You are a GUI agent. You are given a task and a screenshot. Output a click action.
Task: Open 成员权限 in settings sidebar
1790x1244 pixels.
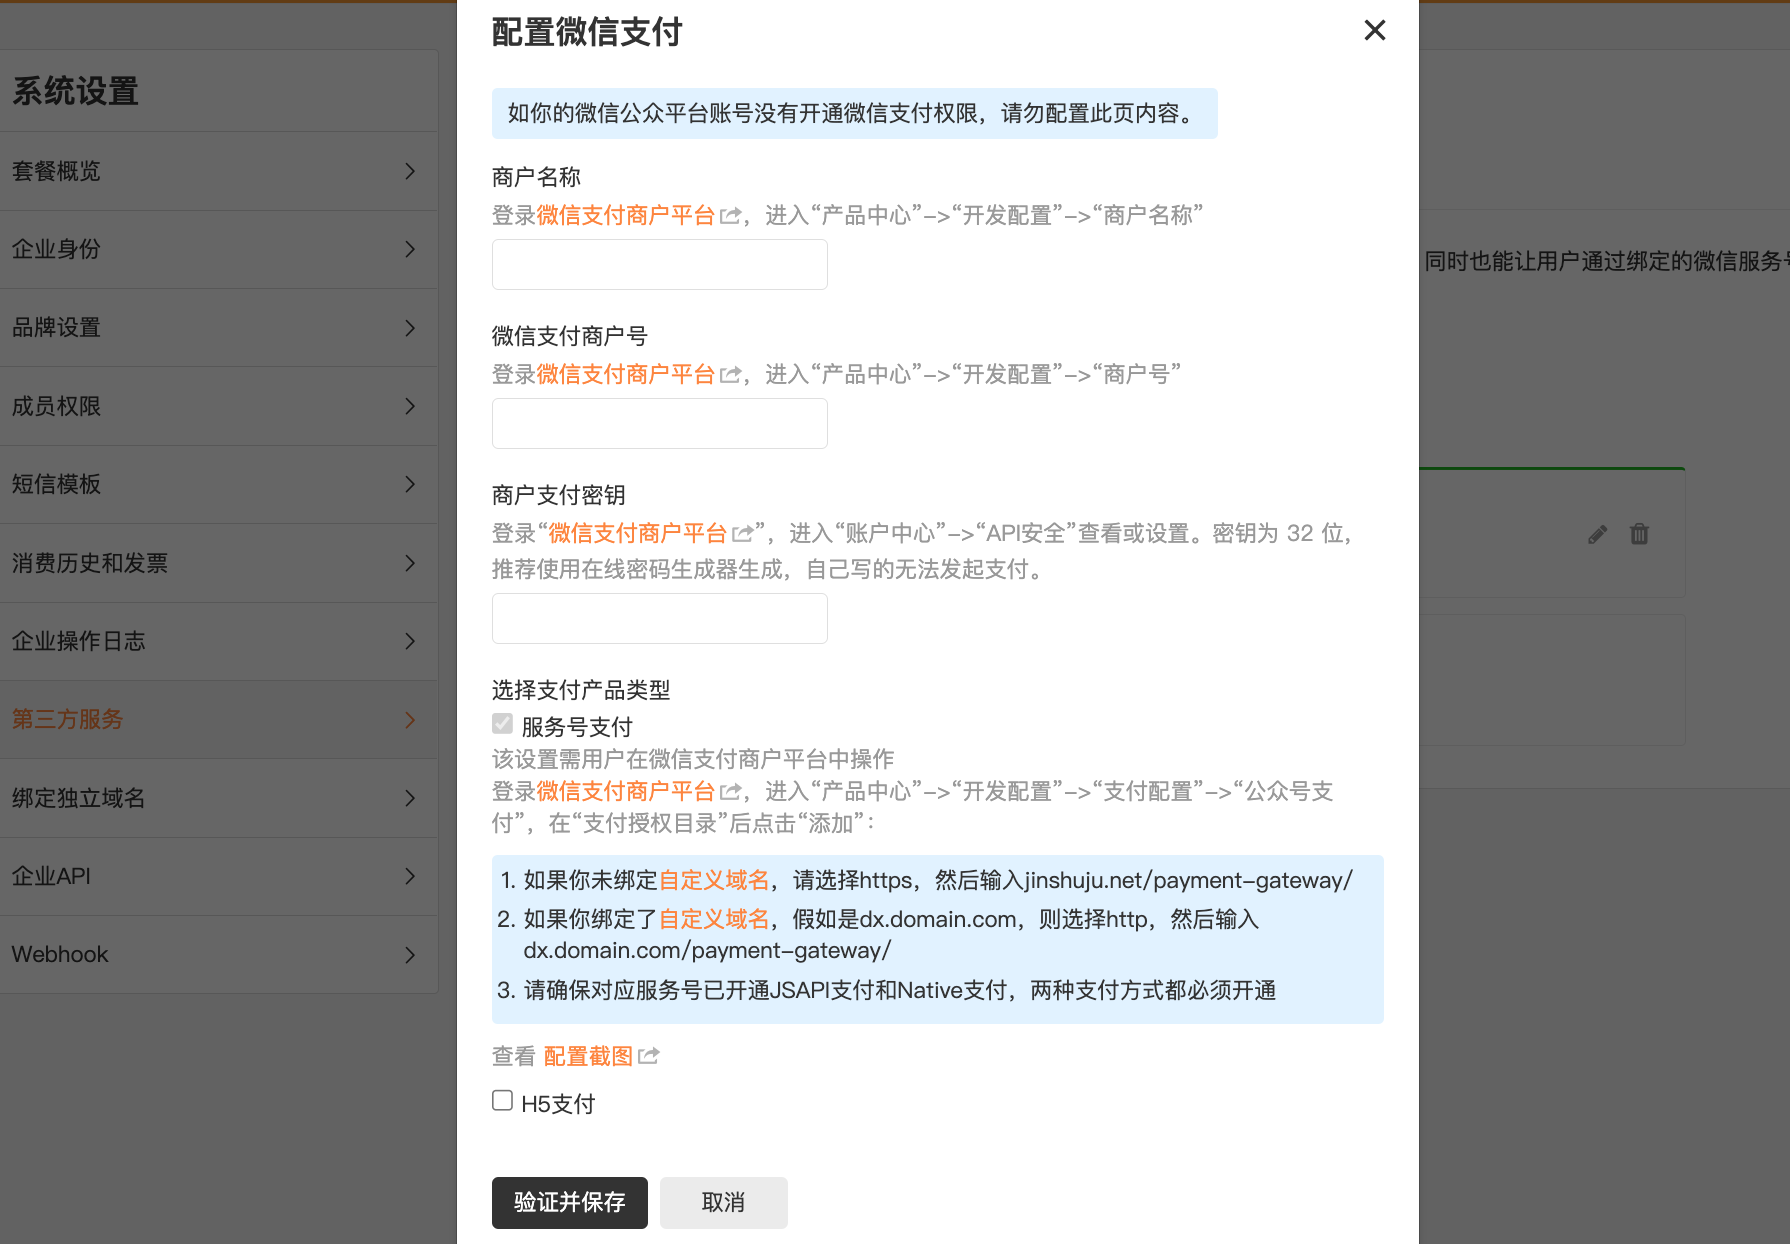click(219, 406)
